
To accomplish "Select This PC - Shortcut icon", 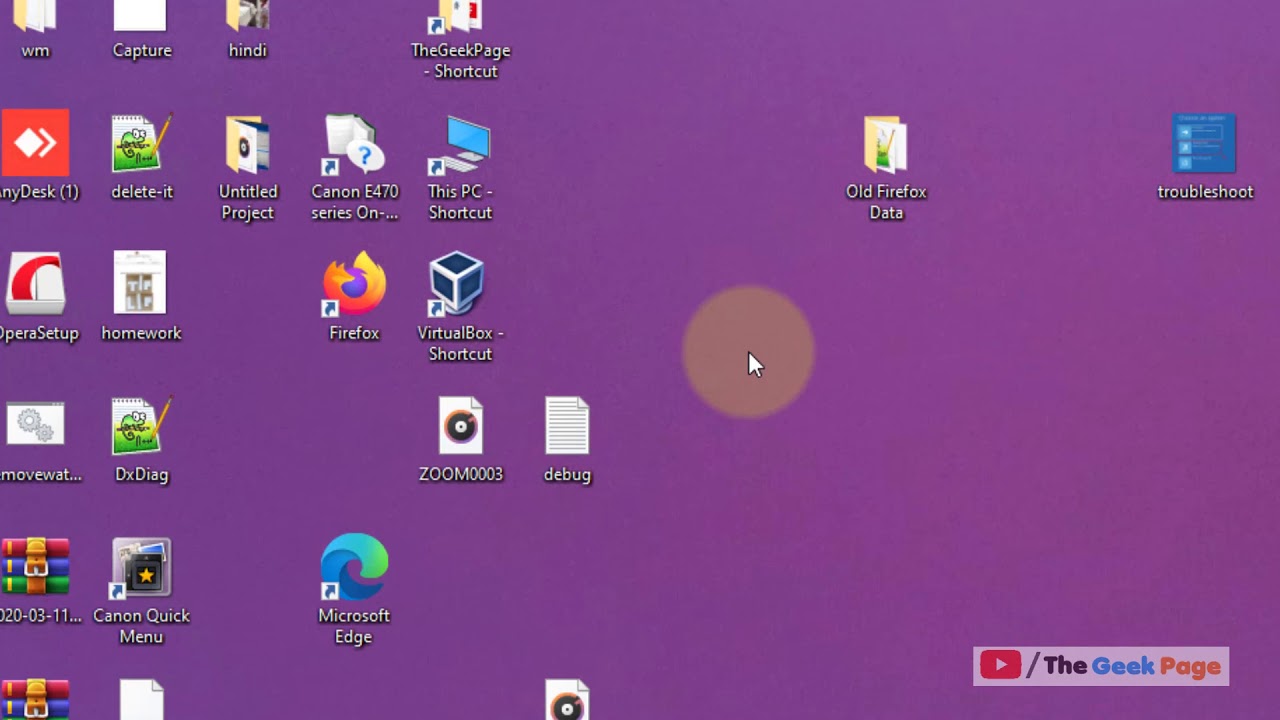I will click(x=460, y=146).
